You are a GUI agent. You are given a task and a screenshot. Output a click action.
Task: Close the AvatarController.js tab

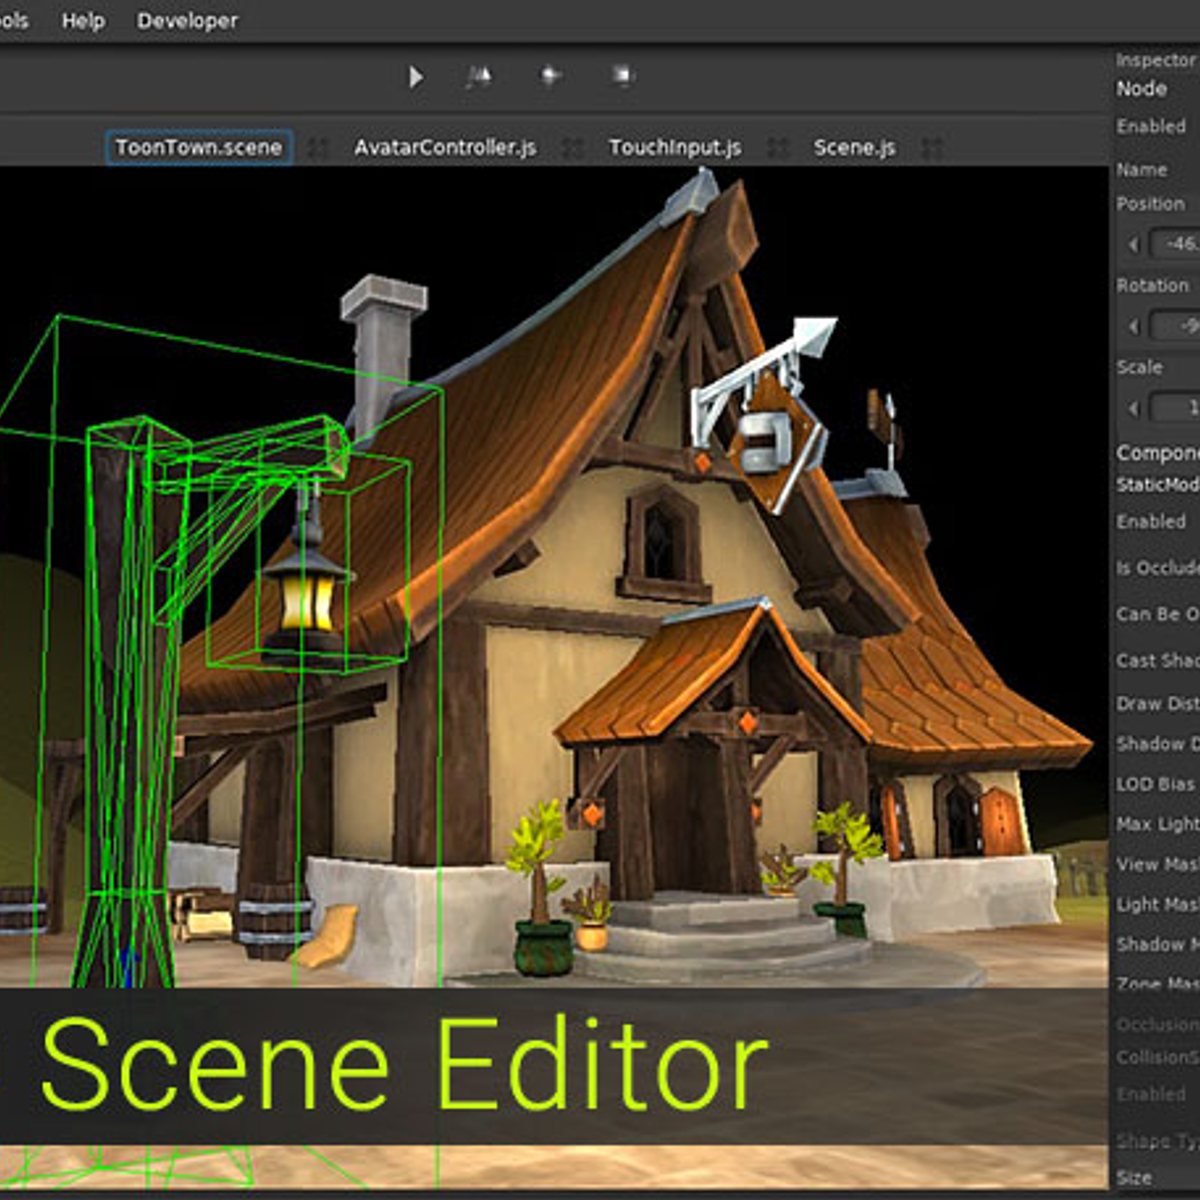[x=572, y=149]
